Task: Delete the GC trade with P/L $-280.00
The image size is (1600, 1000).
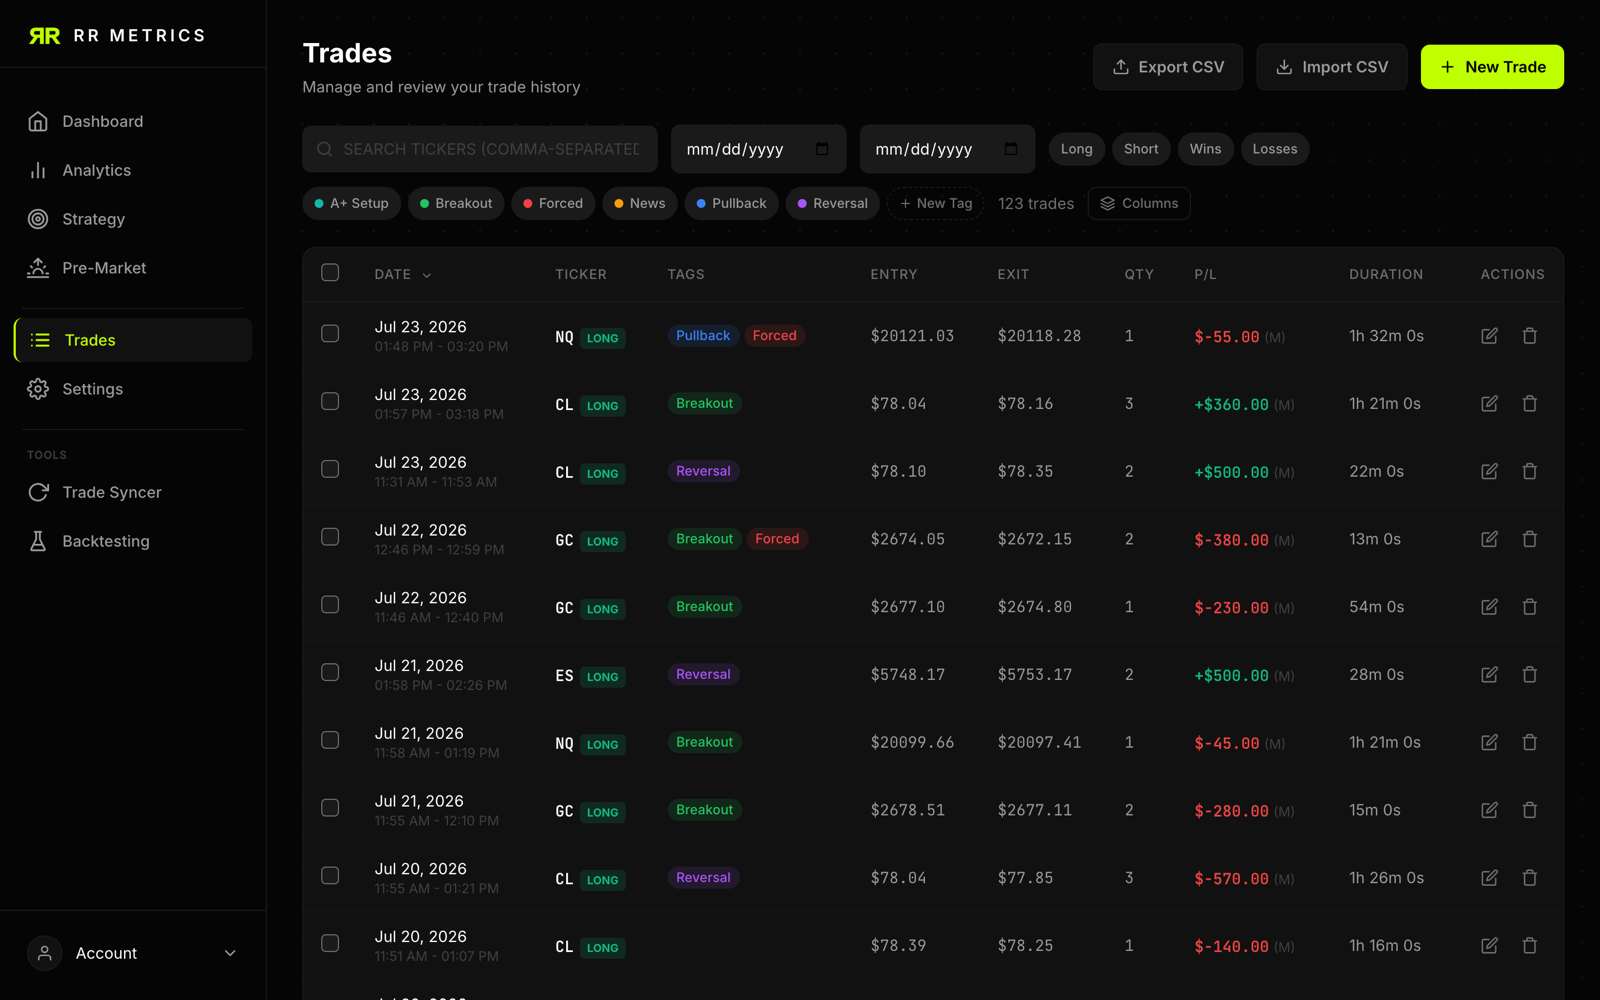Action: [x=1529, y=810]
